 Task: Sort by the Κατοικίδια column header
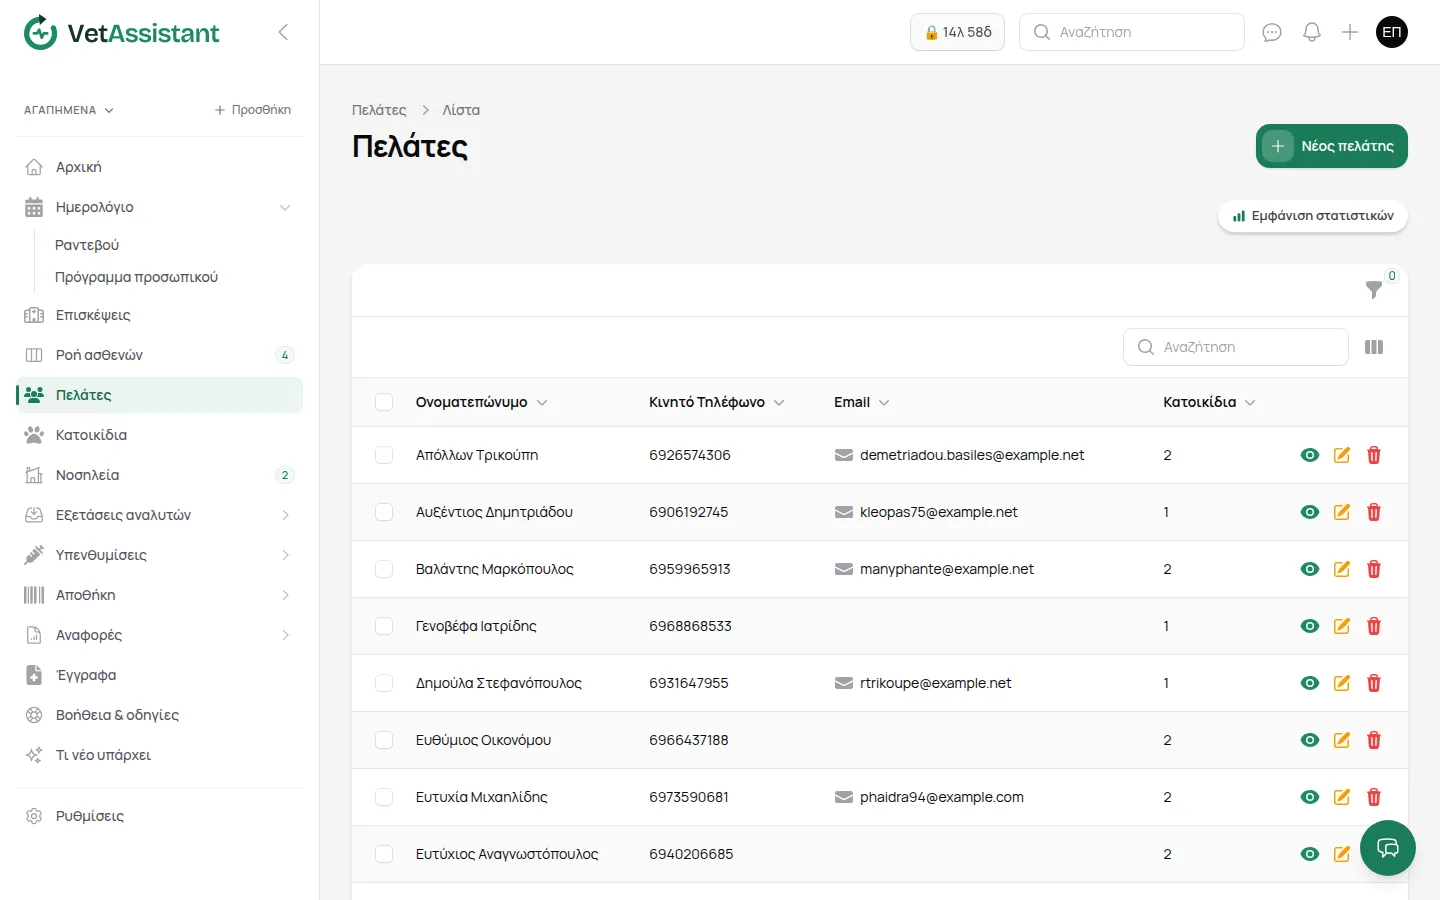pyautogui.click(x=1208, y=402)
